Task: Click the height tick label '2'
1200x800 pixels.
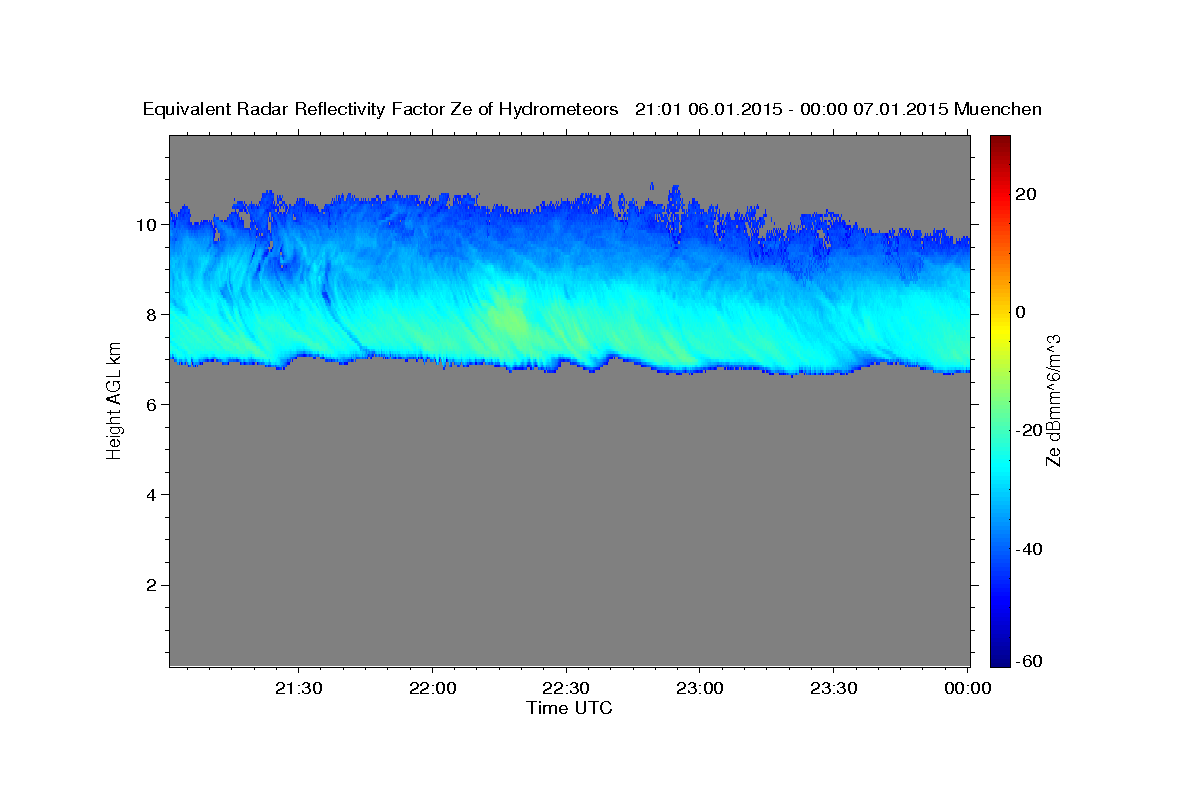Action: 150,585
